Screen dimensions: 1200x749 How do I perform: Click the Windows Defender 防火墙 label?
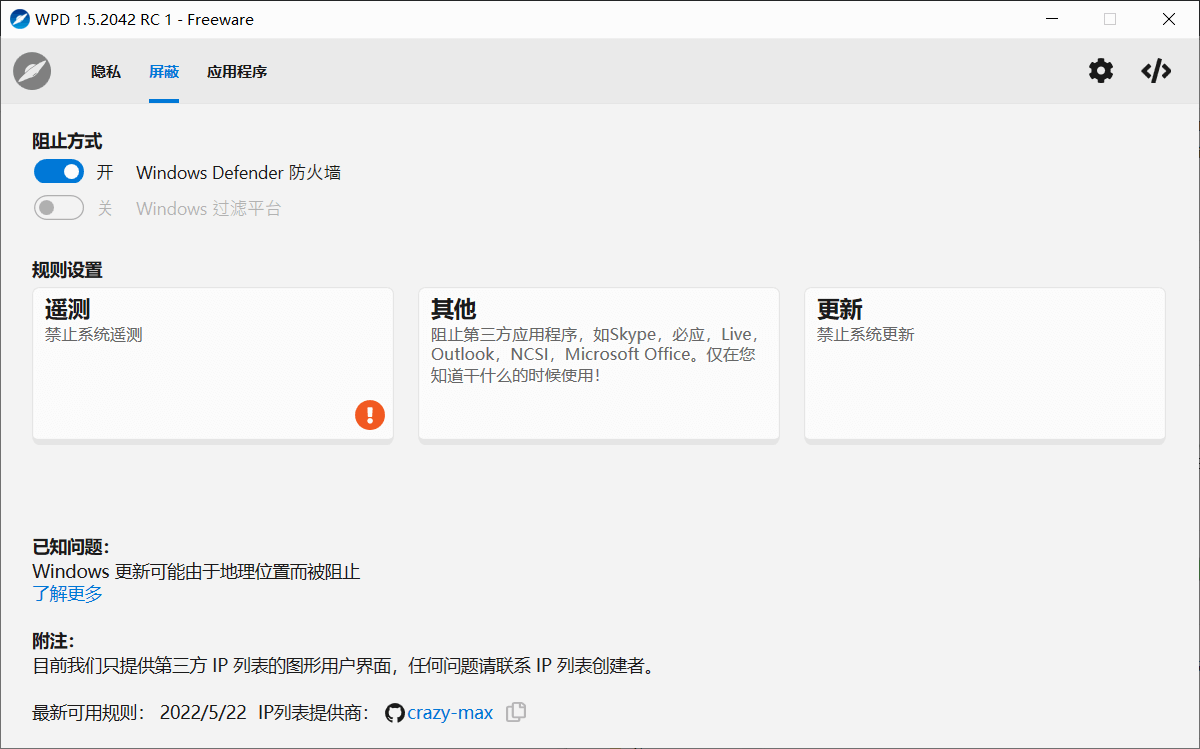click(238, 173)
